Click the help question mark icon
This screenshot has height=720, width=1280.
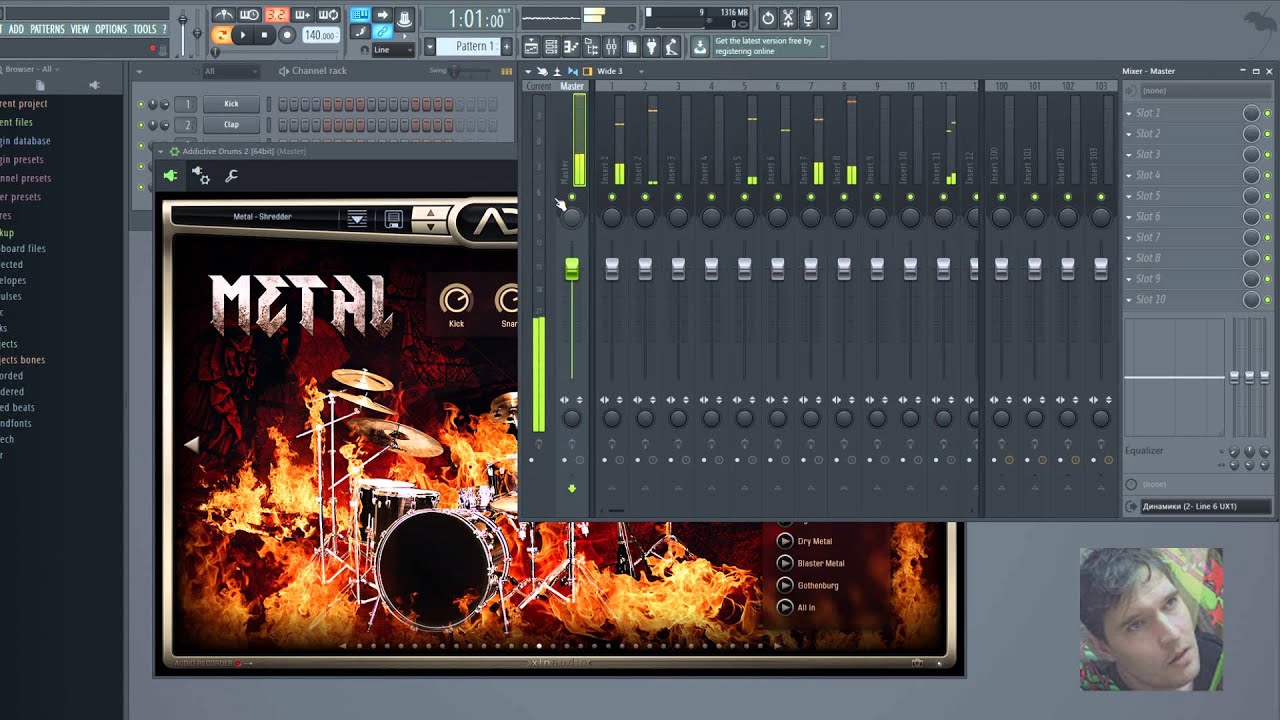tap(828, 18)
